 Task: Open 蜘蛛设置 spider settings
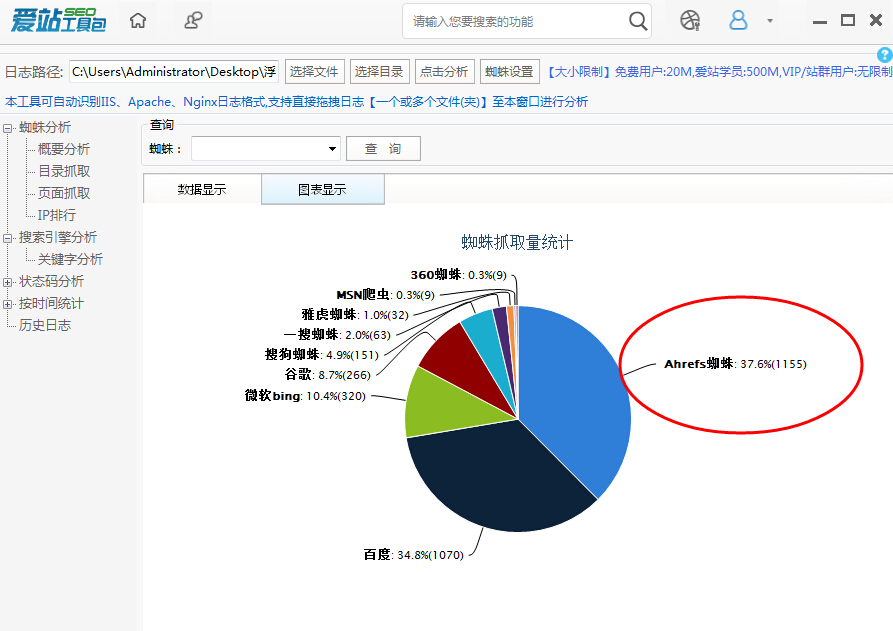click(509, 72)
